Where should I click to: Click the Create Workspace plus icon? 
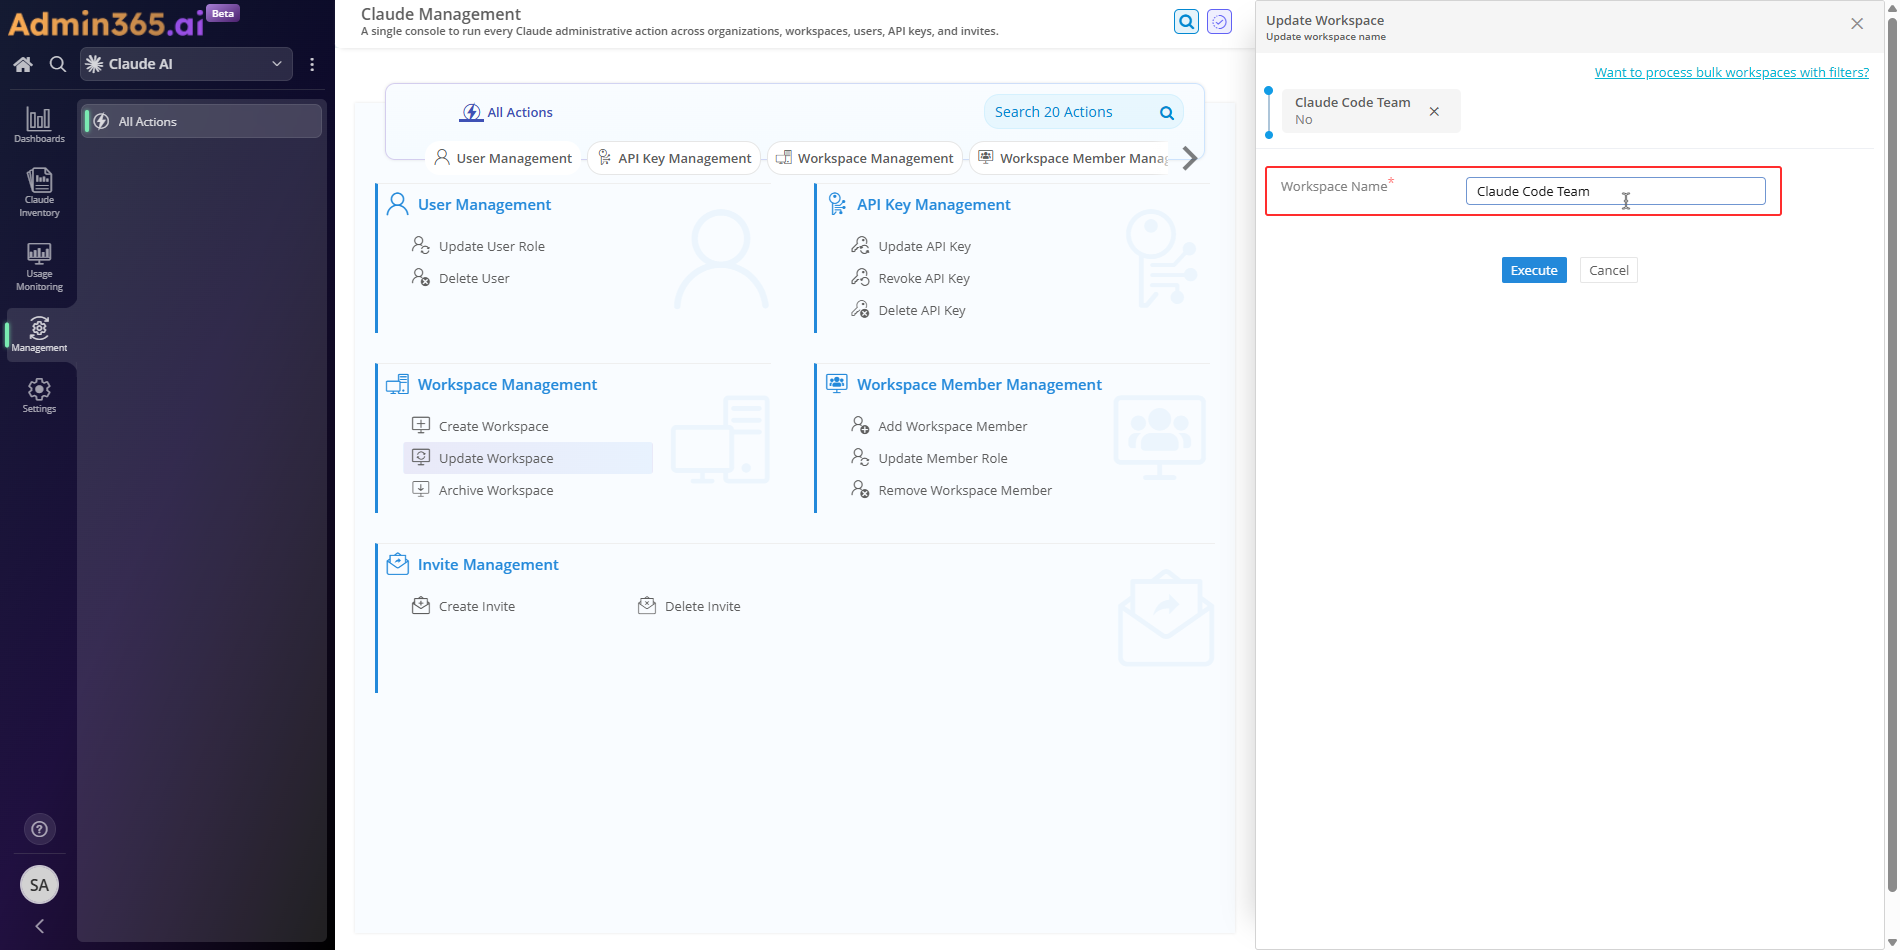click(421, 425)
